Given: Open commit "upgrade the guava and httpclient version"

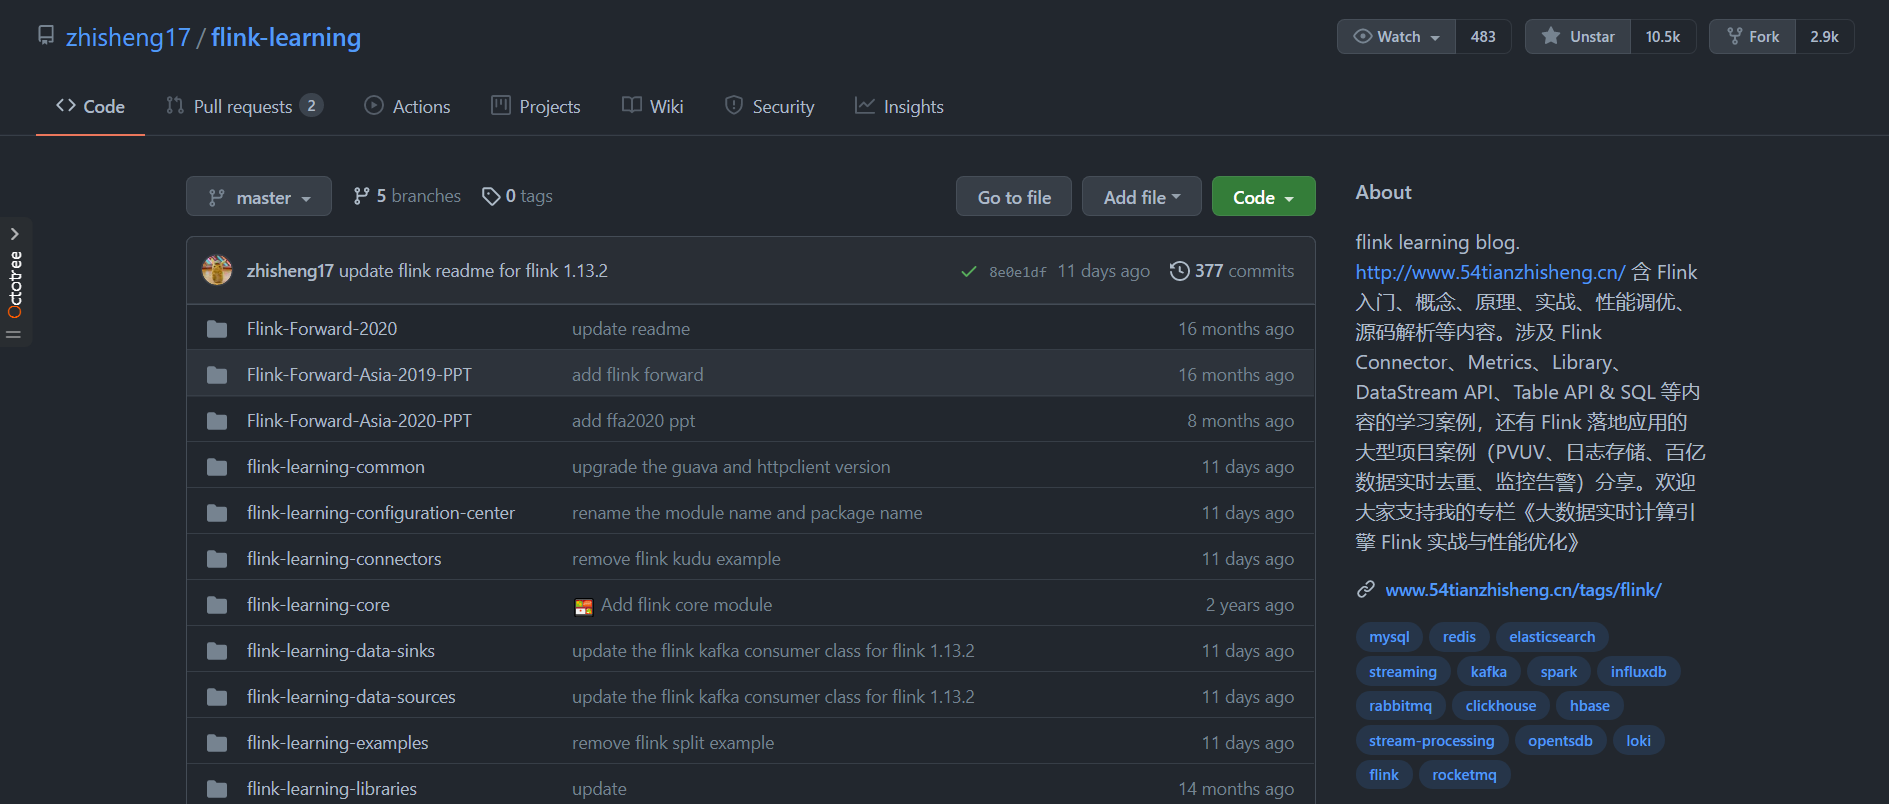Looking at the screenshot, I should tap(731, 467).
